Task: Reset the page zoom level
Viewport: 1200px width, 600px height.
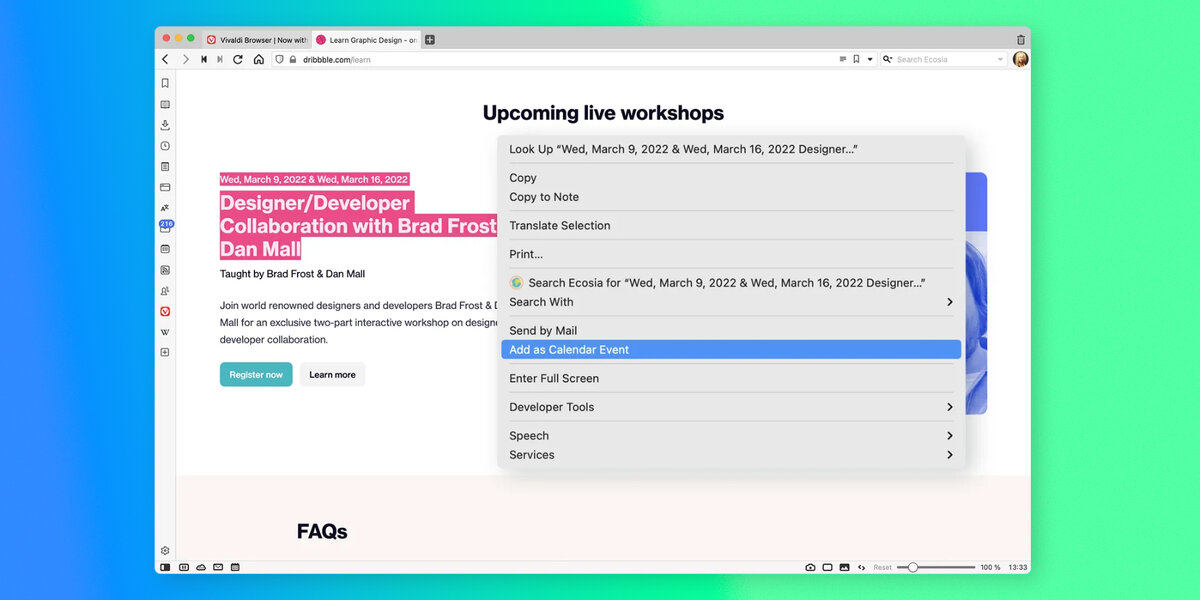Action: (x=883, y=567)
